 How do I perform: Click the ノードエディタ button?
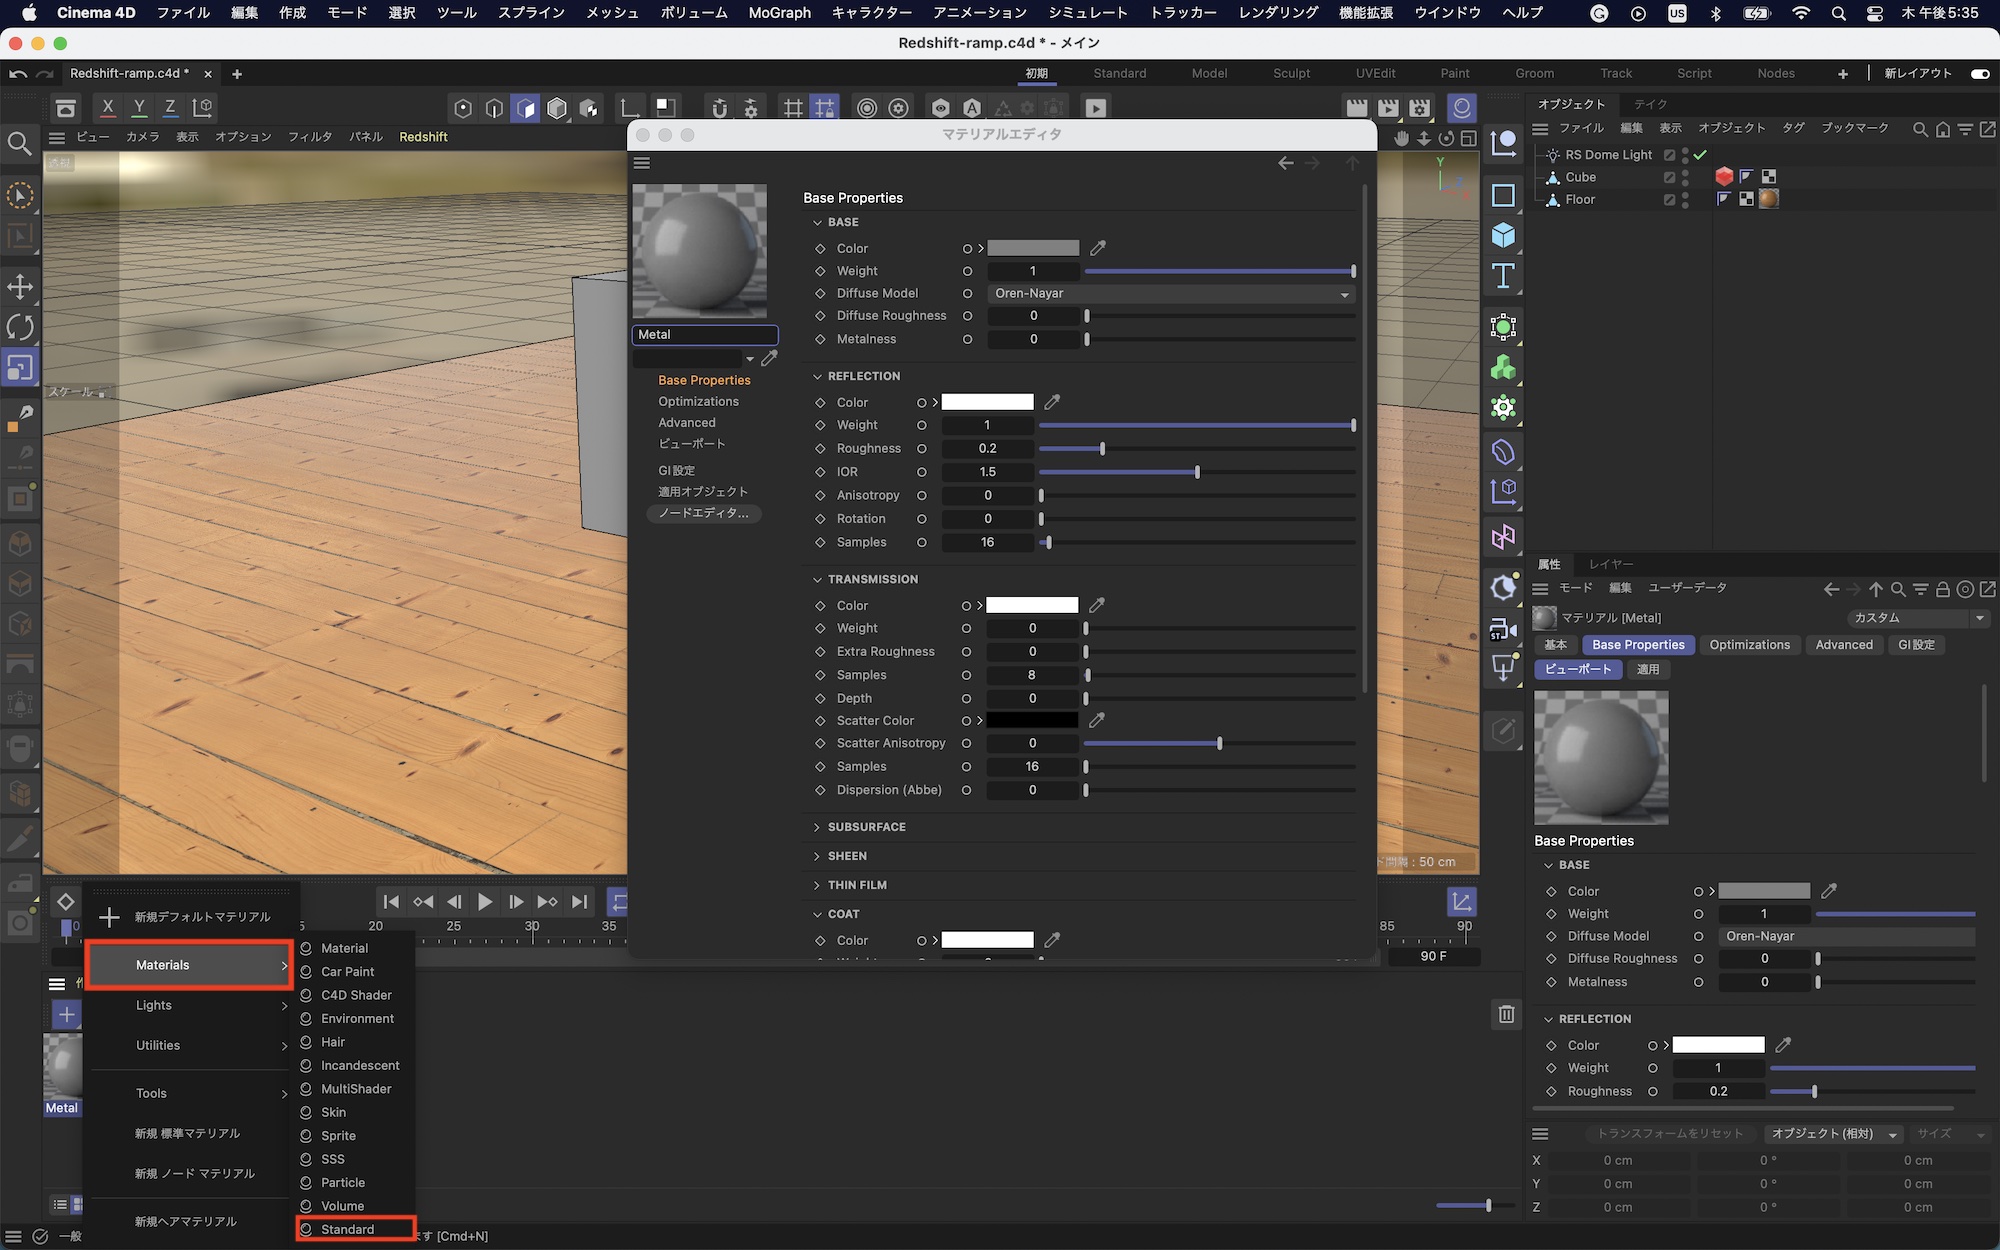pyautogui.click(x=703, y=513)
